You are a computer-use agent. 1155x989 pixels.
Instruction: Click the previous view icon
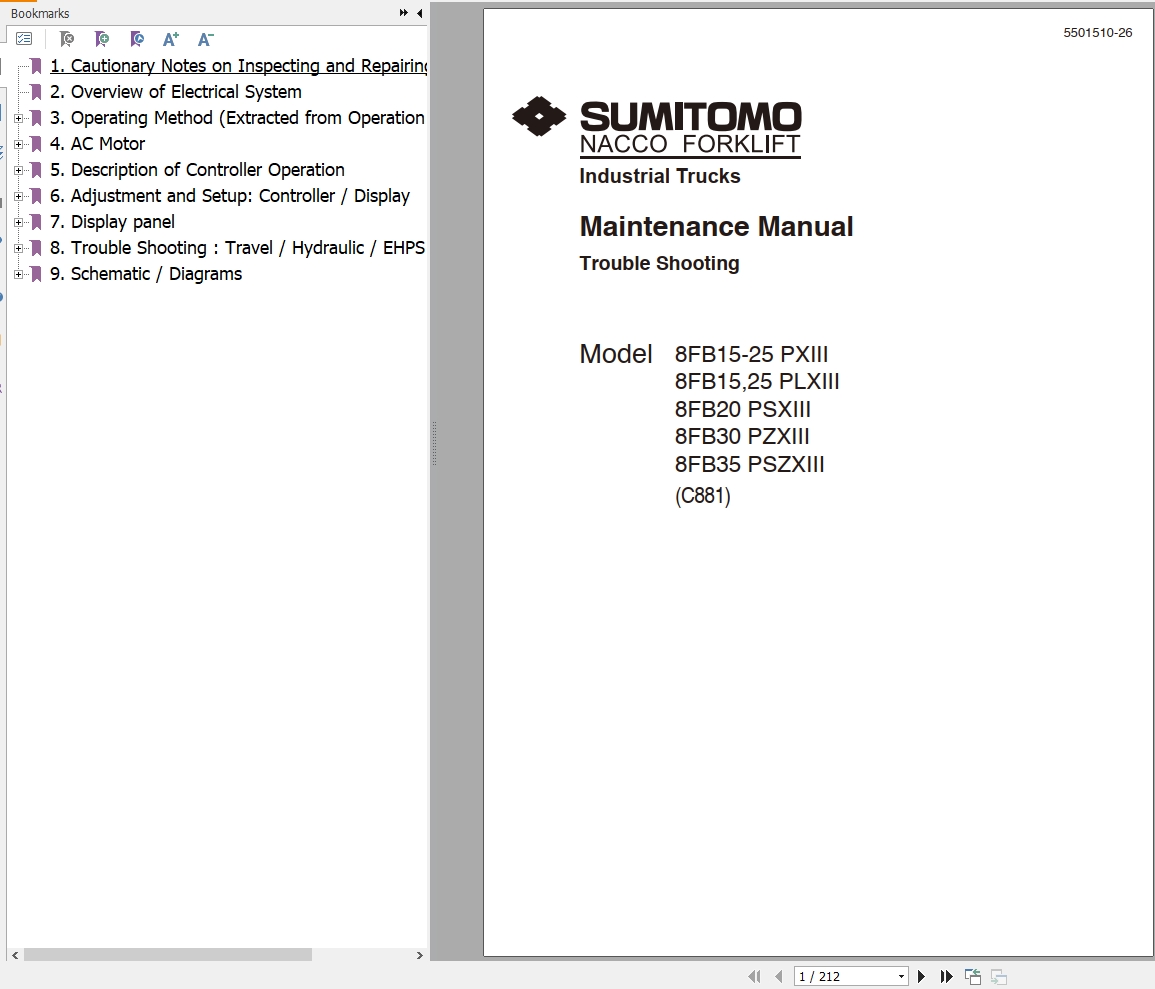tap(973, 976)
